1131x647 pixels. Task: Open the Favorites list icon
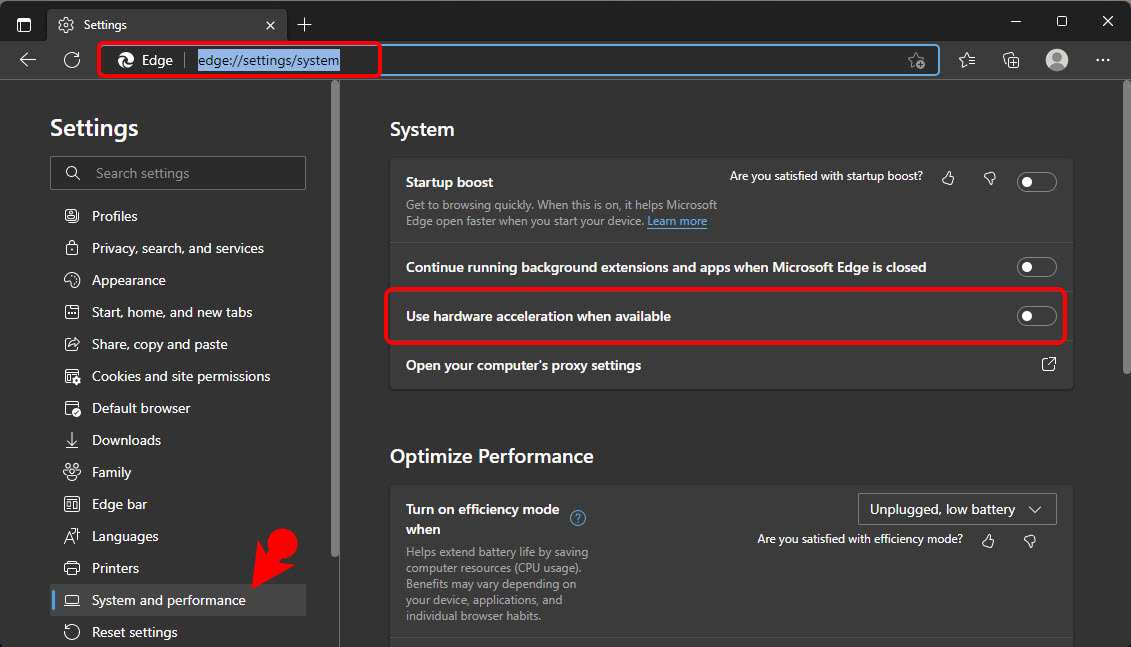click(967, 60)
